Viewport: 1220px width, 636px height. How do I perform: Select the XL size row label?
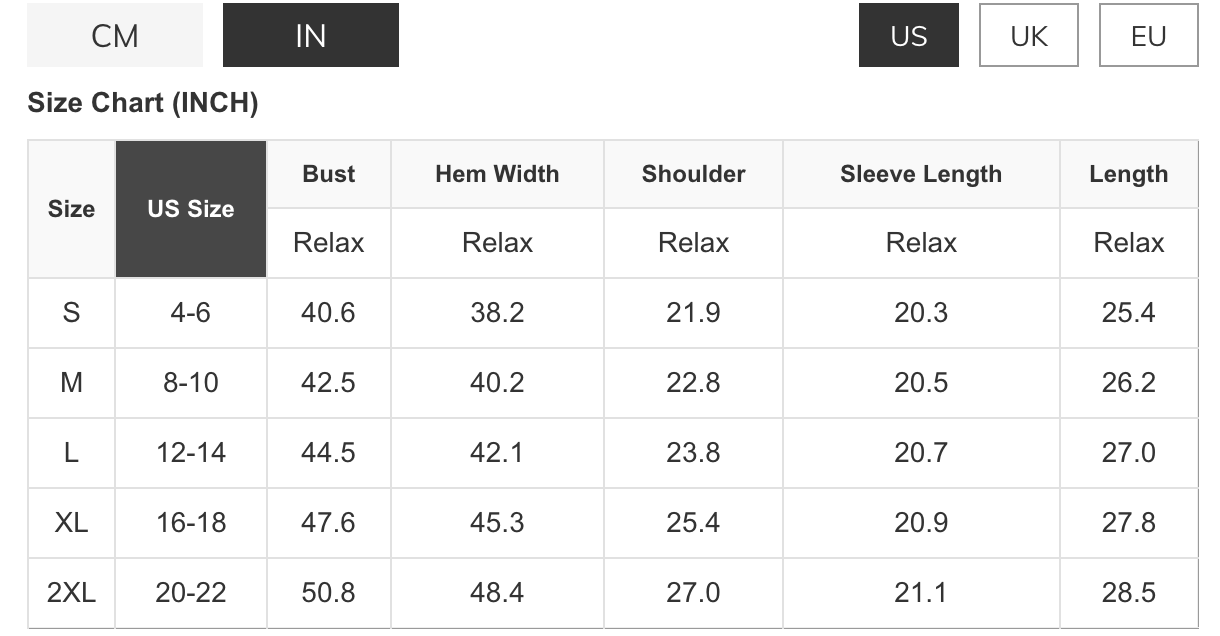[x=71, y=523]
